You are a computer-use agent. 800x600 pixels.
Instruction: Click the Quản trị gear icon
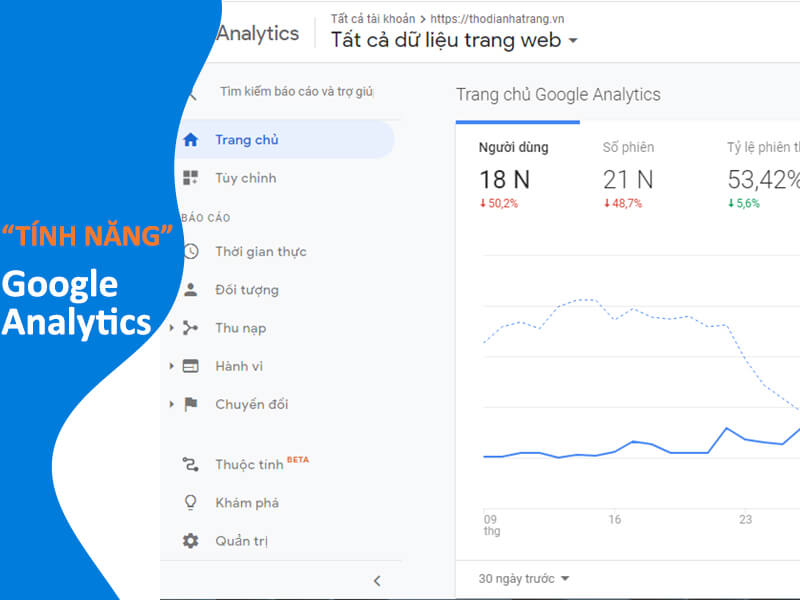click(x=190, y=541)
